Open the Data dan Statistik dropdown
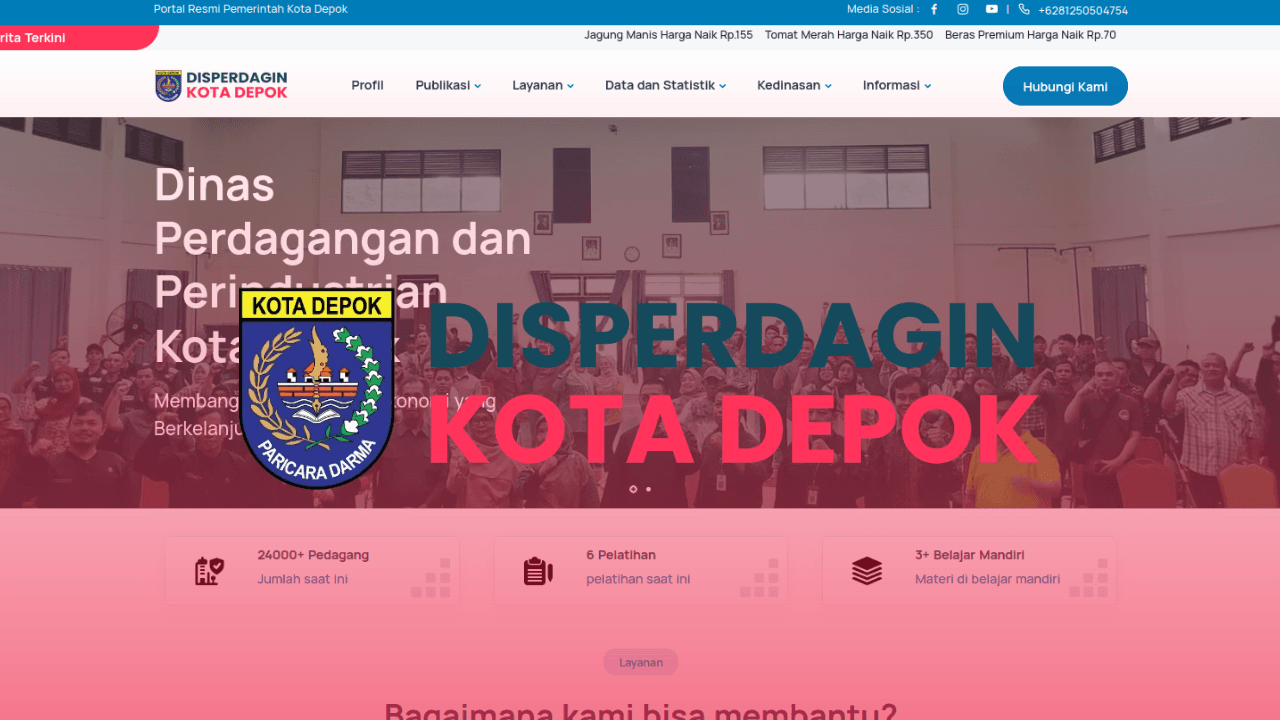The width and height of the screenshot is (1280, 720). click(665, 85)
